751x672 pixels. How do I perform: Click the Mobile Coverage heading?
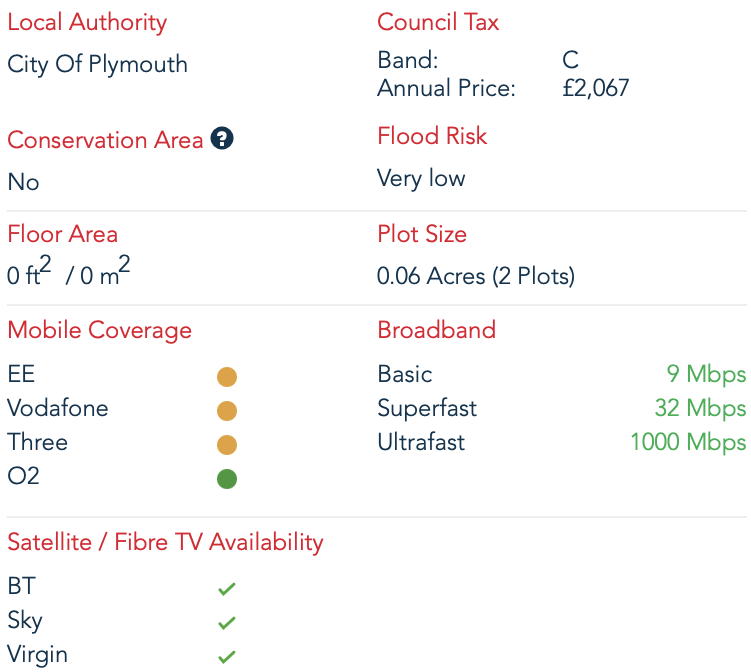click(100, 331)
